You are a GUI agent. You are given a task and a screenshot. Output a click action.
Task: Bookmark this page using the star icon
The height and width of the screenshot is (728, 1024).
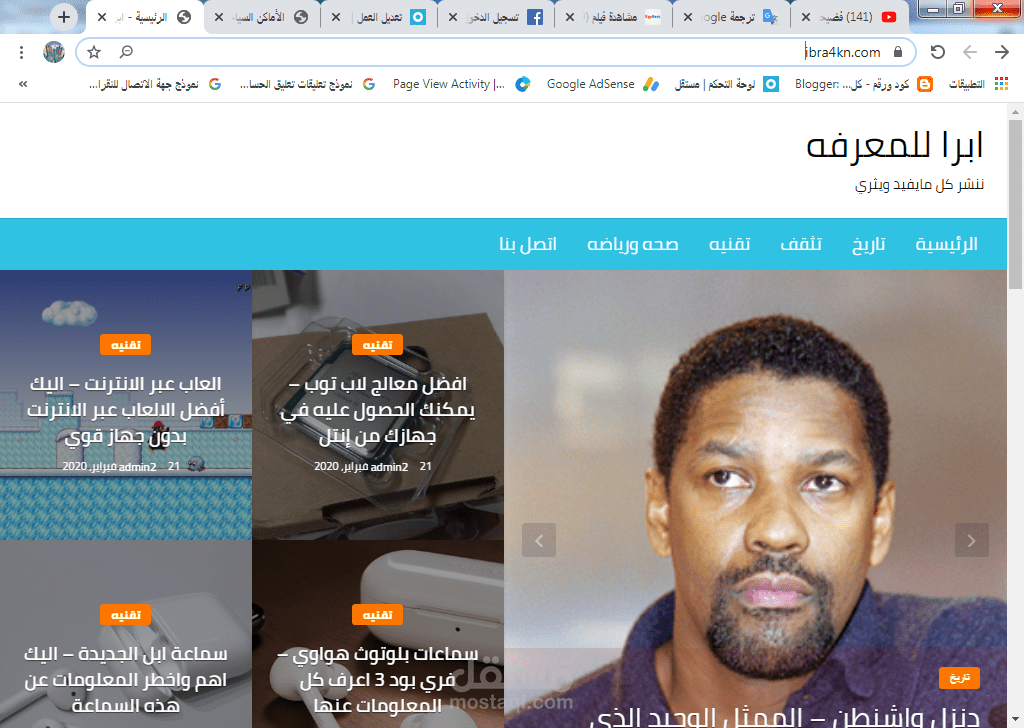pyautogui.click(x=94, y=51)
